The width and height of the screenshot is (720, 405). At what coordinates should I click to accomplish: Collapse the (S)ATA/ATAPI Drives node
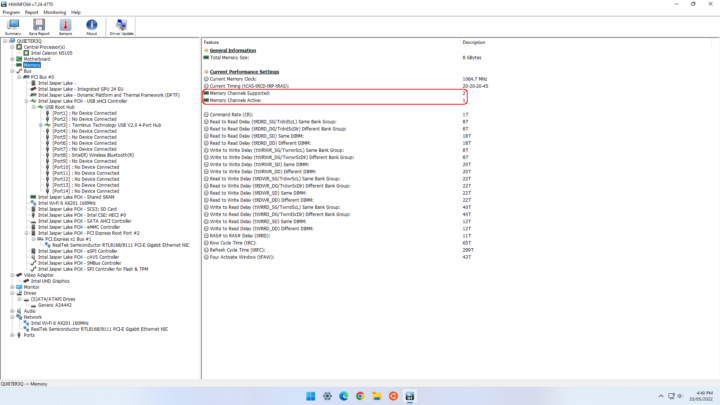pyautogui.click(x=19, y=299)
